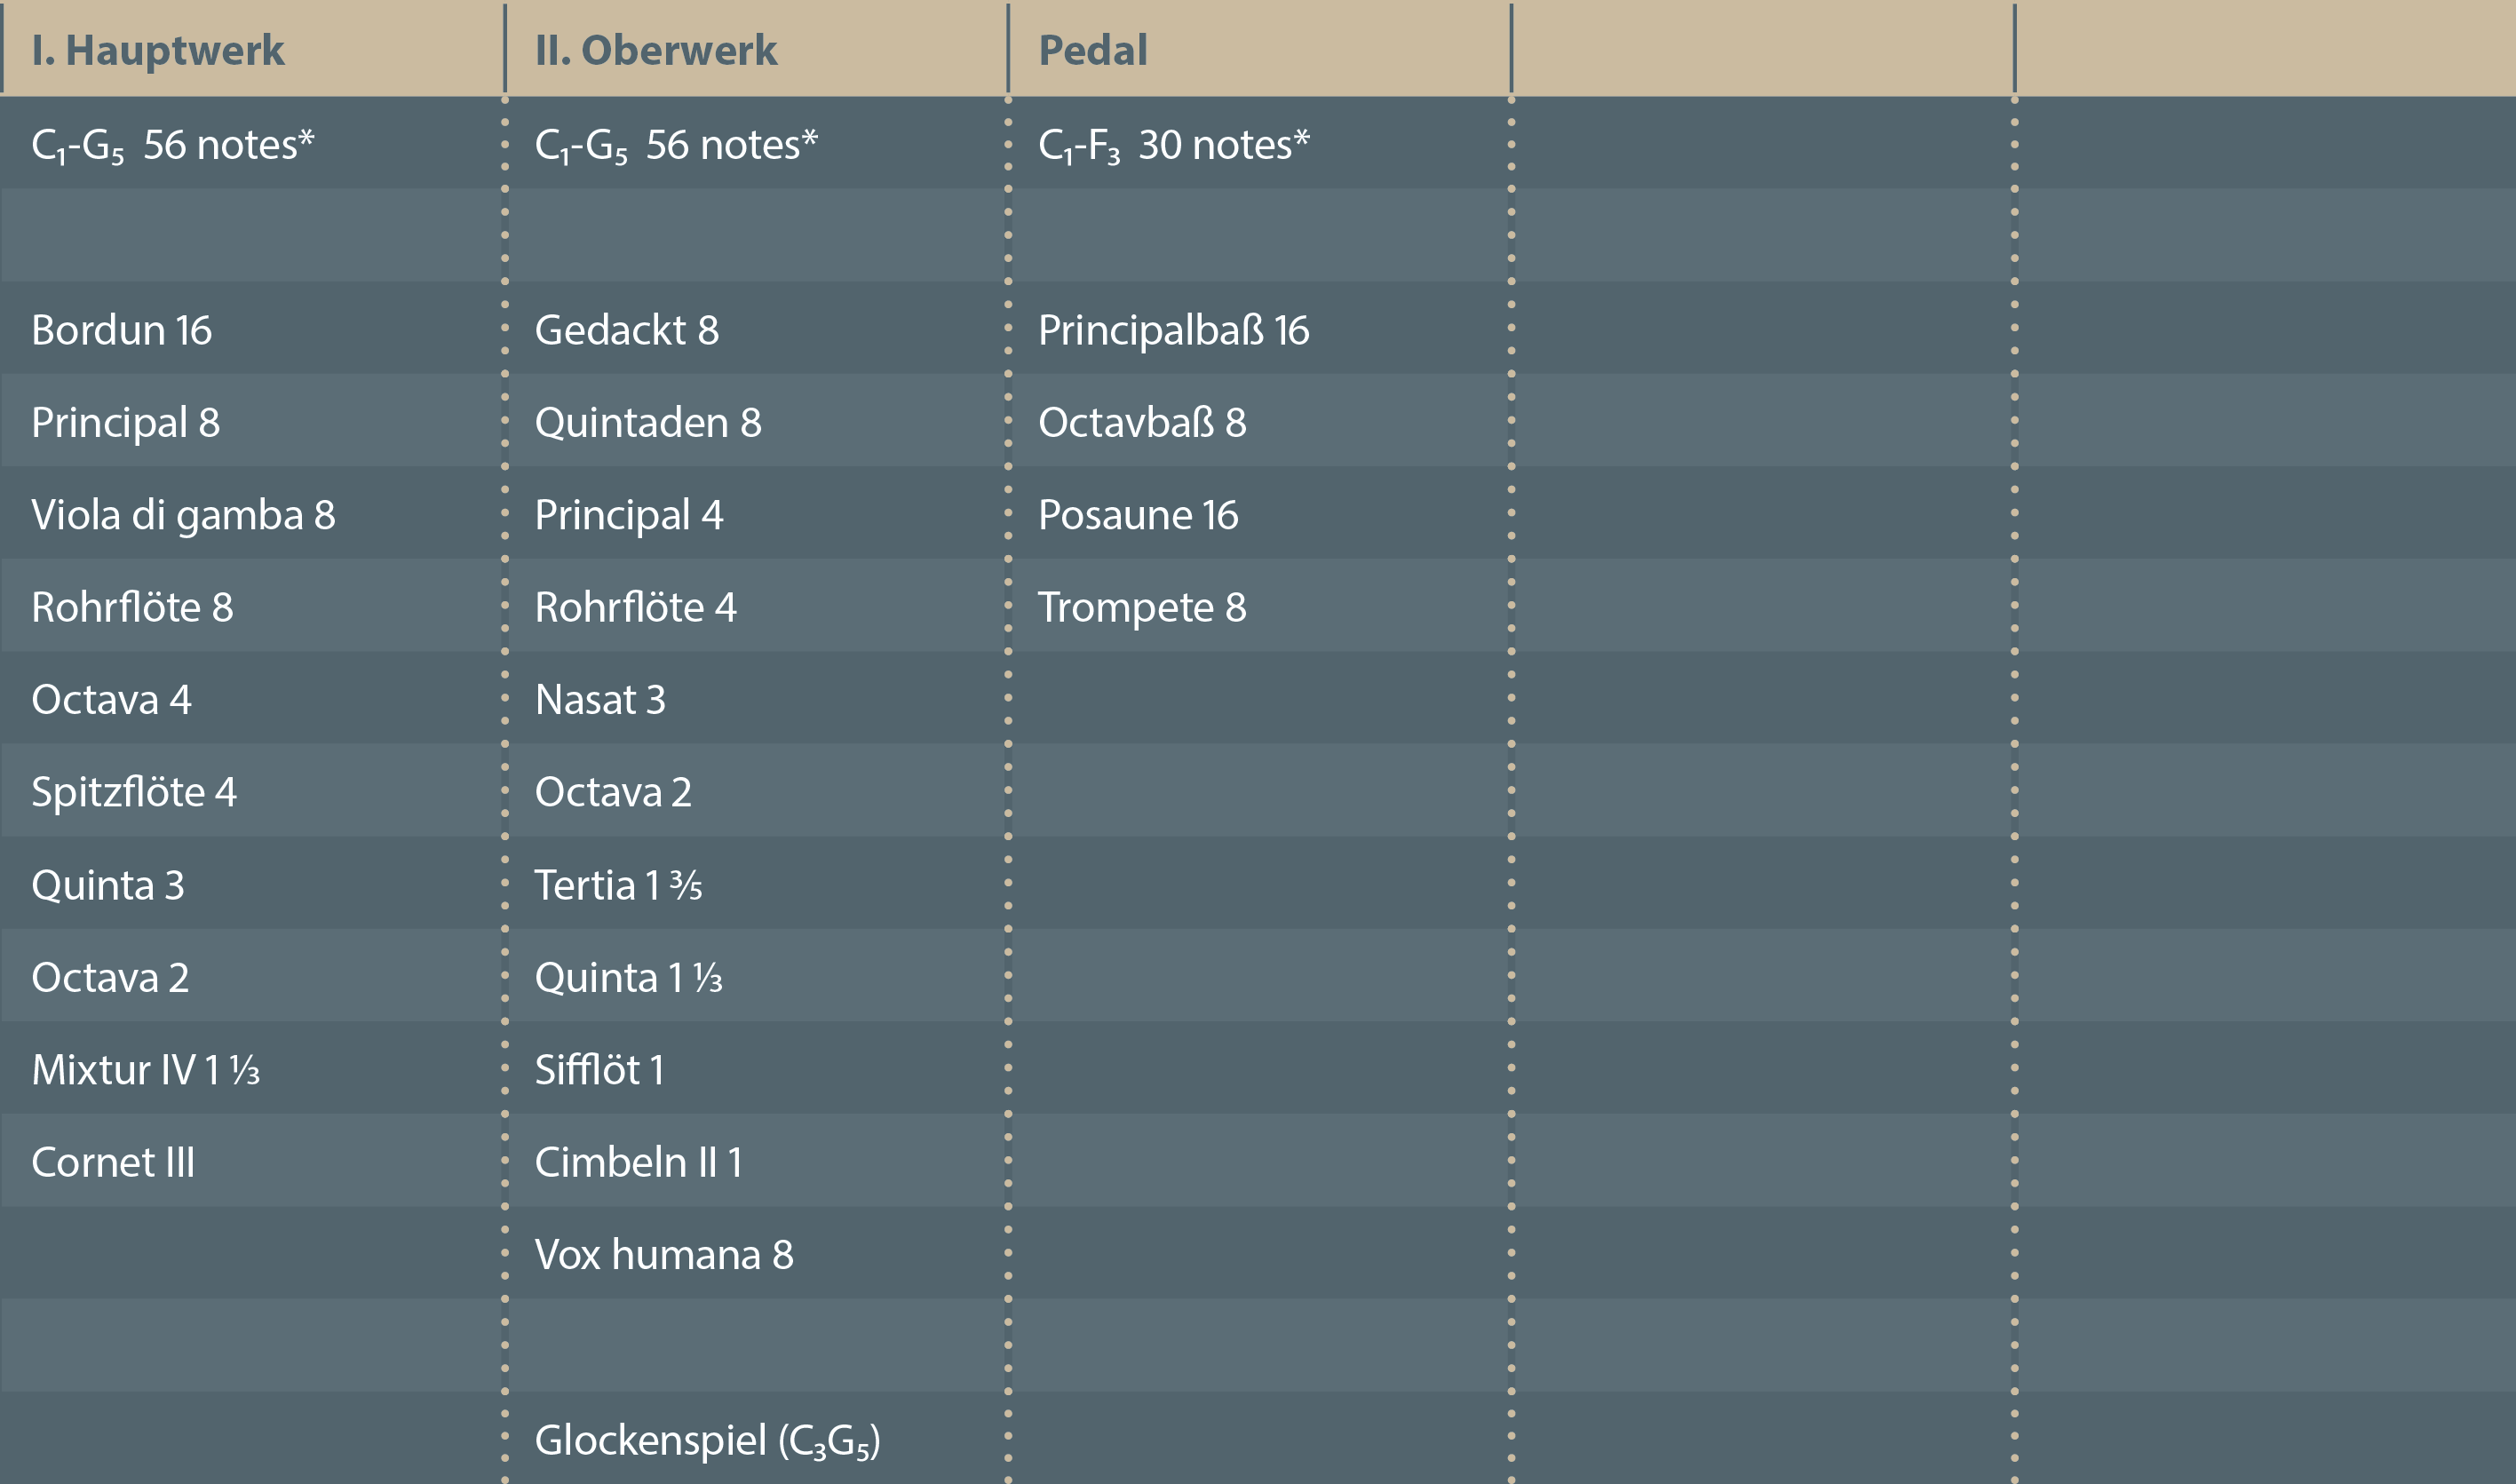Click the Viola di gamba 8 stop
Viewport: 2516px width, 1484px height.
[x=184, y=515]
